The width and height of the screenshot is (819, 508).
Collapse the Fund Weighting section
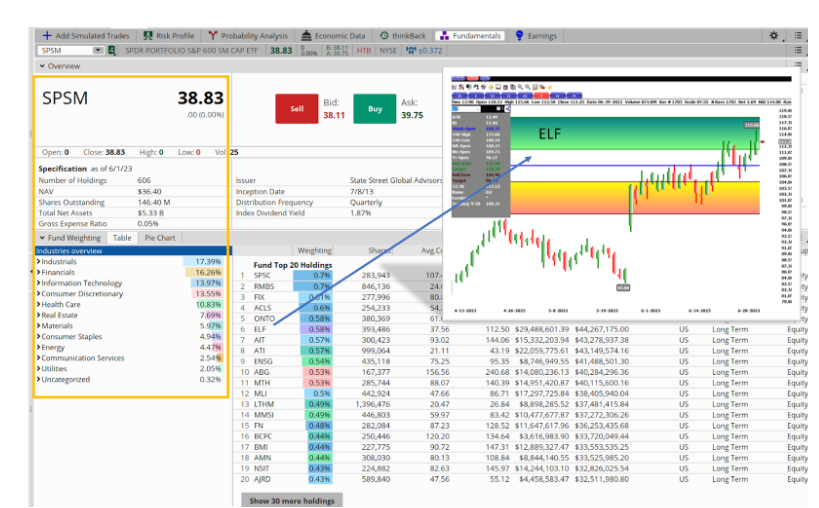point(42,238)
